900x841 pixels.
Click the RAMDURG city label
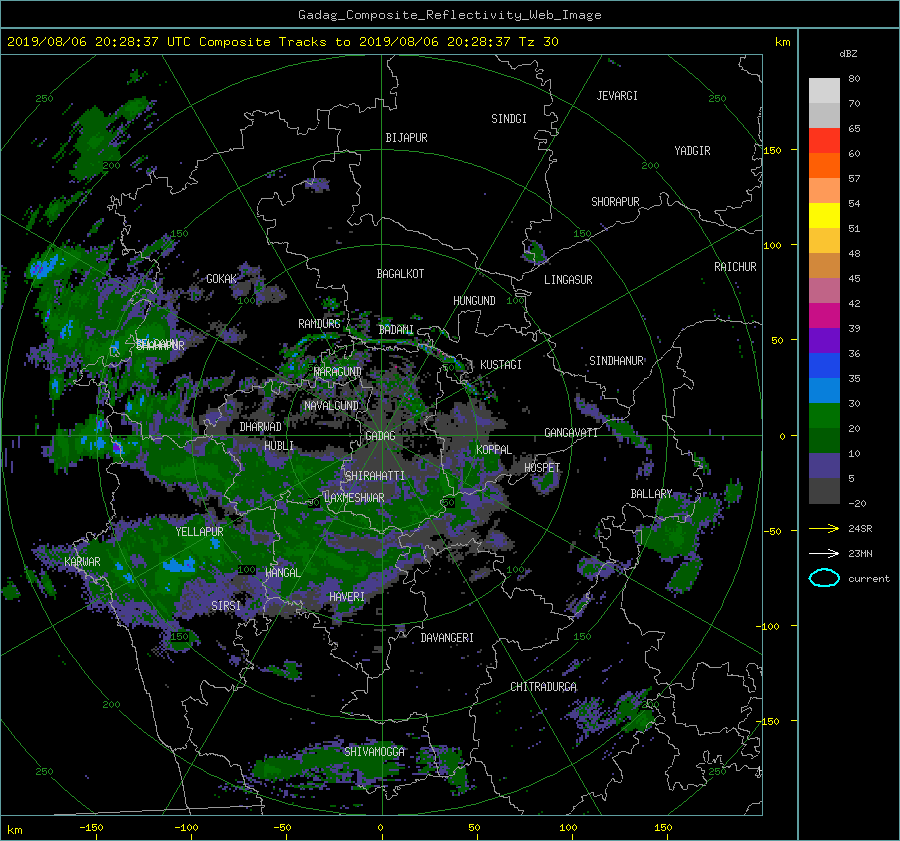click(319, 324)
